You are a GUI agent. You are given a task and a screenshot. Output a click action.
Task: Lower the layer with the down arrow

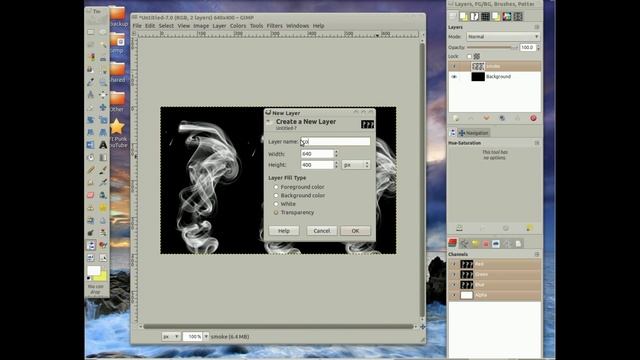click(486, 118)
